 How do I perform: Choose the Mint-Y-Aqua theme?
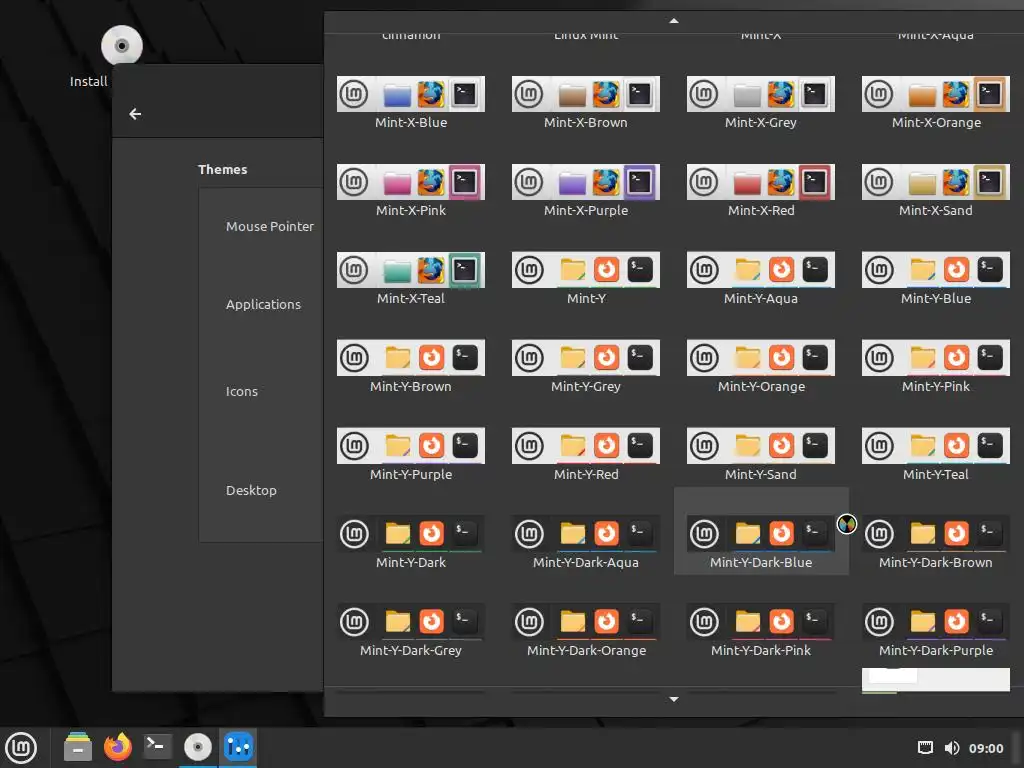[x=761, y=270]
